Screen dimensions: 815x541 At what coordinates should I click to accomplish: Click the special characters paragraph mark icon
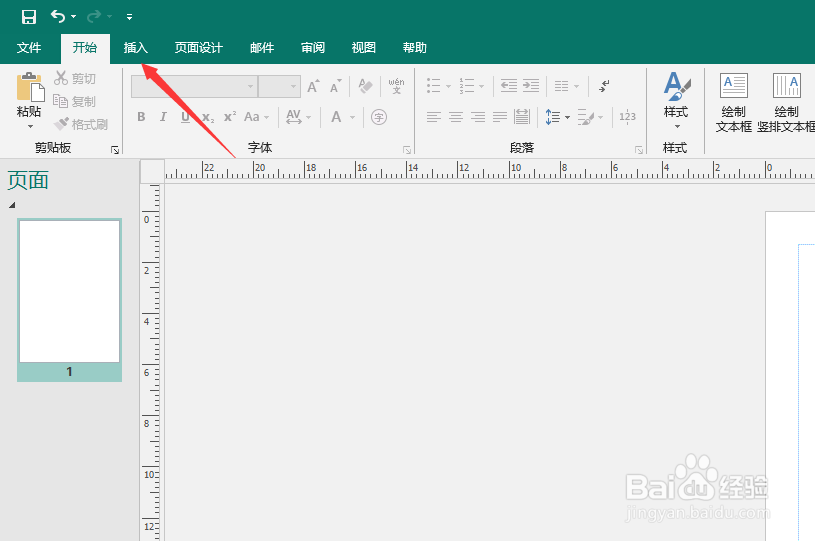[x=604, y=86]
